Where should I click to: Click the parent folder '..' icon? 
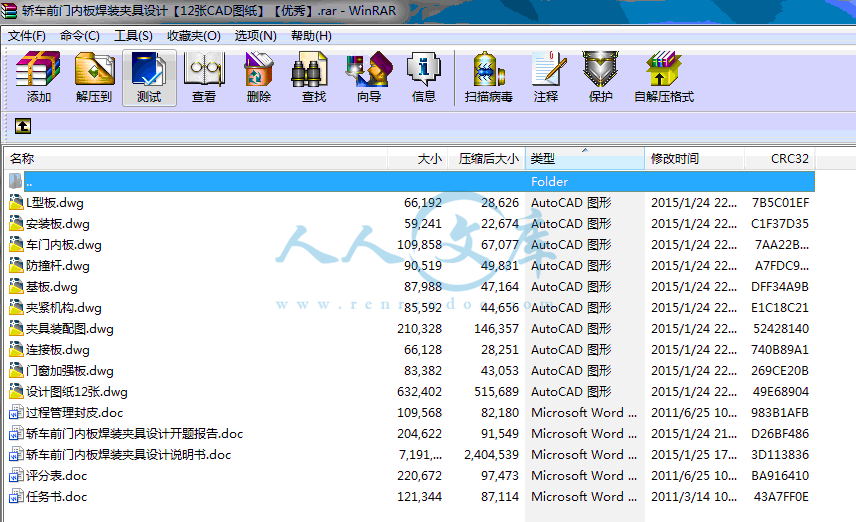coord(16,181)
